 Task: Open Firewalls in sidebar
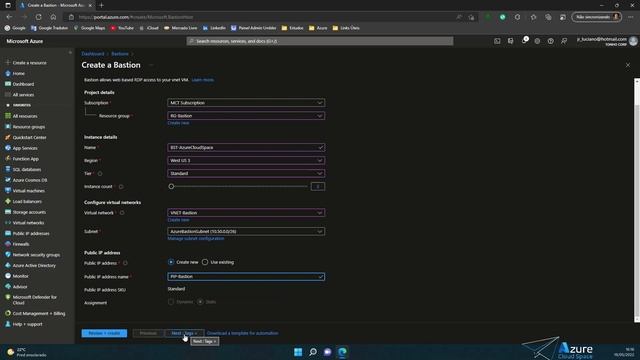pyautogui.click(x=20, y=244)
